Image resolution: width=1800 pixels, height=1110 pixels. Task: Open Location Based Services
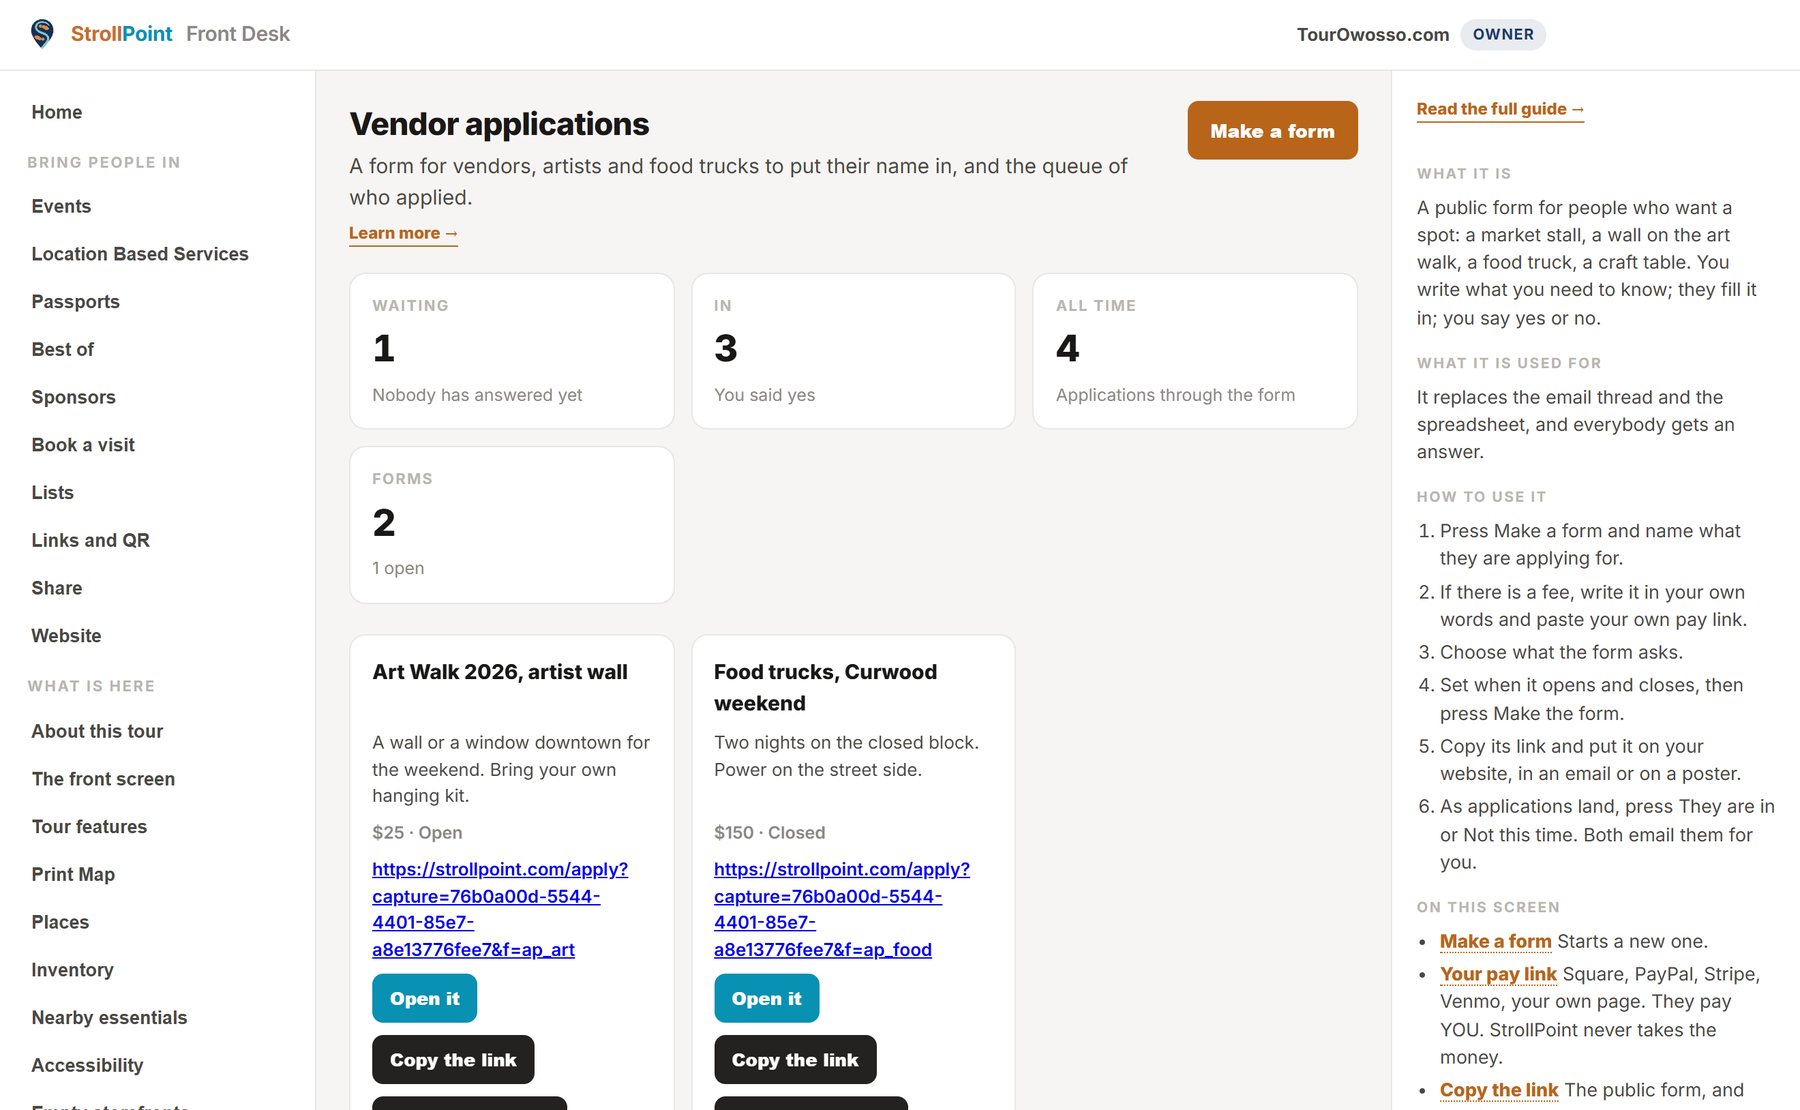pos(140,254)
